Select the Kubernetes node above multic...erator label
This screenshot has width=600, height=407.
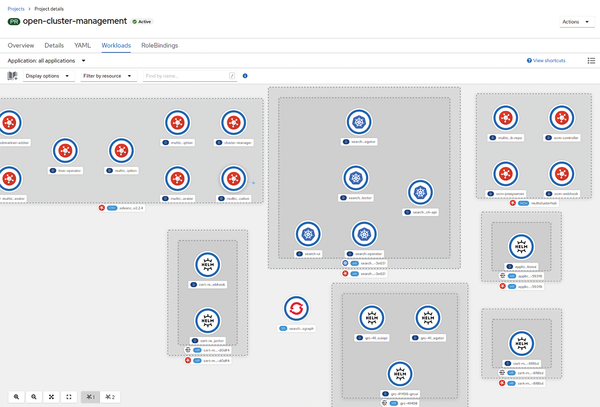(x=178, y=179)
